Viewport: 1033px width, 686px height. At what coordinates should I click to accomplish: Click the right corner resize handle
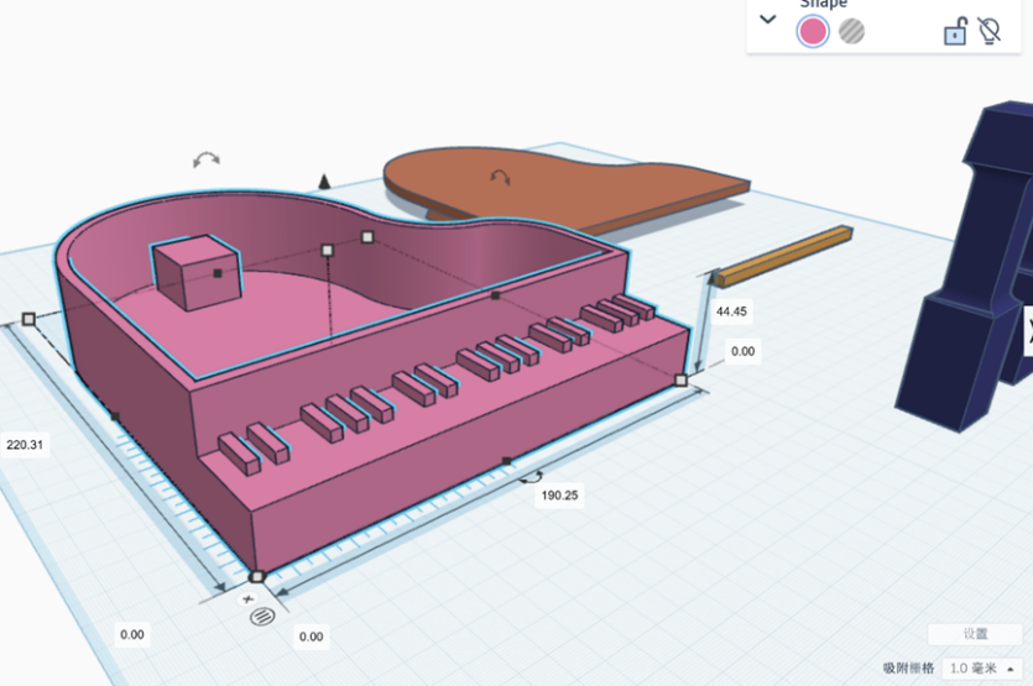click(681, 380)
